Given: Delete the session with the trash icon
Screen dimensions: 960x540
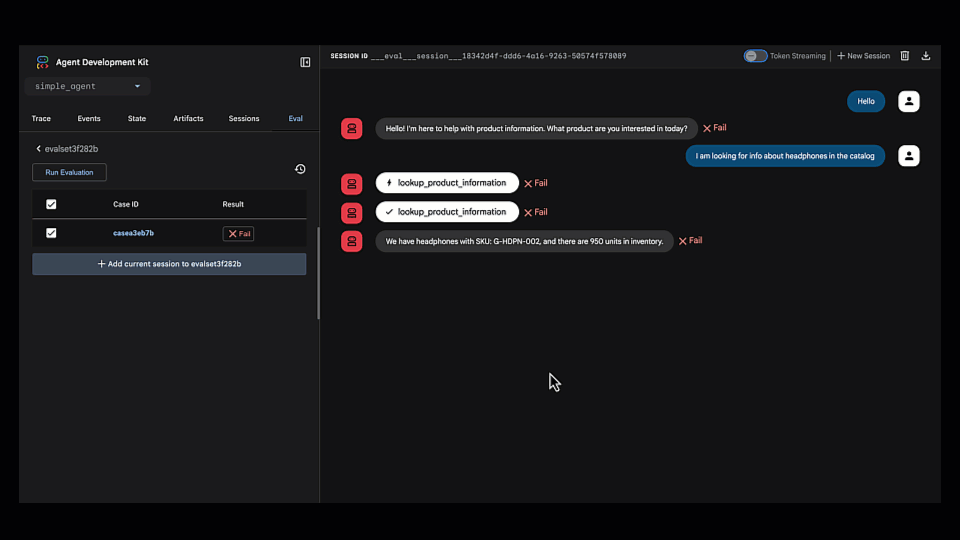Looking at the screenshot, I should (x=904, y=56).
